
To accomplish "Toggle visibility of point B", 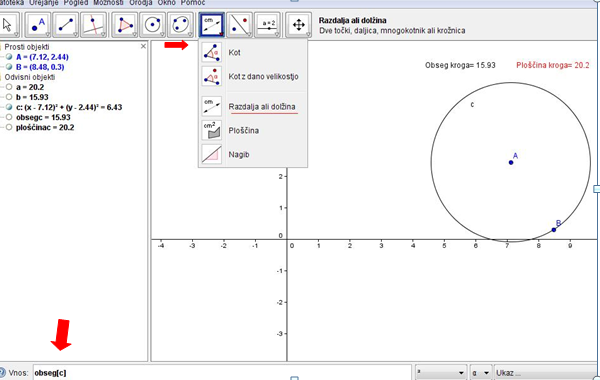I will [9, 67].
